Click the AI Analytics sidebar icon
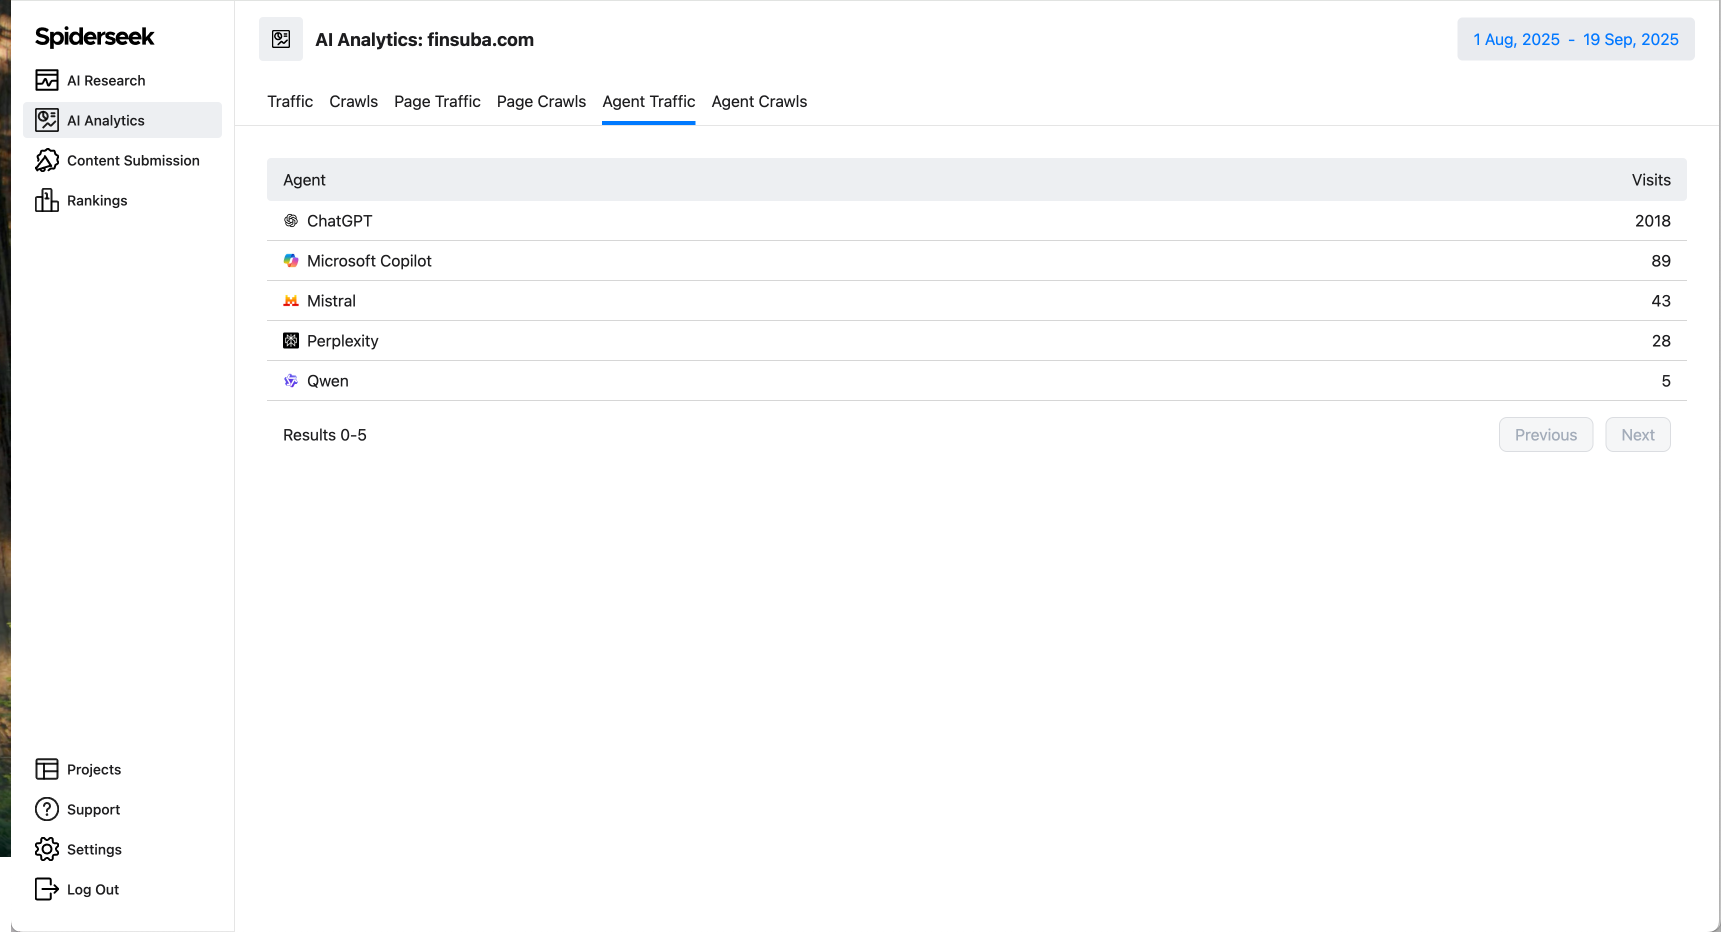 (47, 120)
